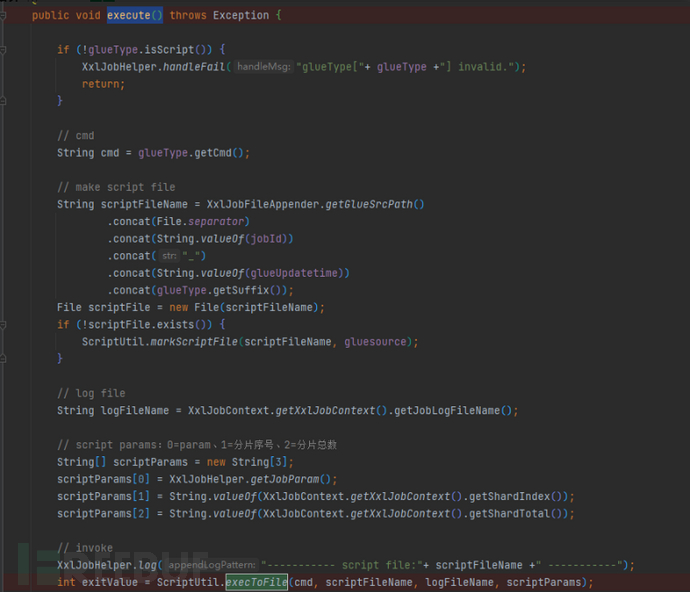The height and width of the screenshot is (592, 690).
Task: Collapse the if (!scriptFile.exists()) block fold marker
Action: 3,325
